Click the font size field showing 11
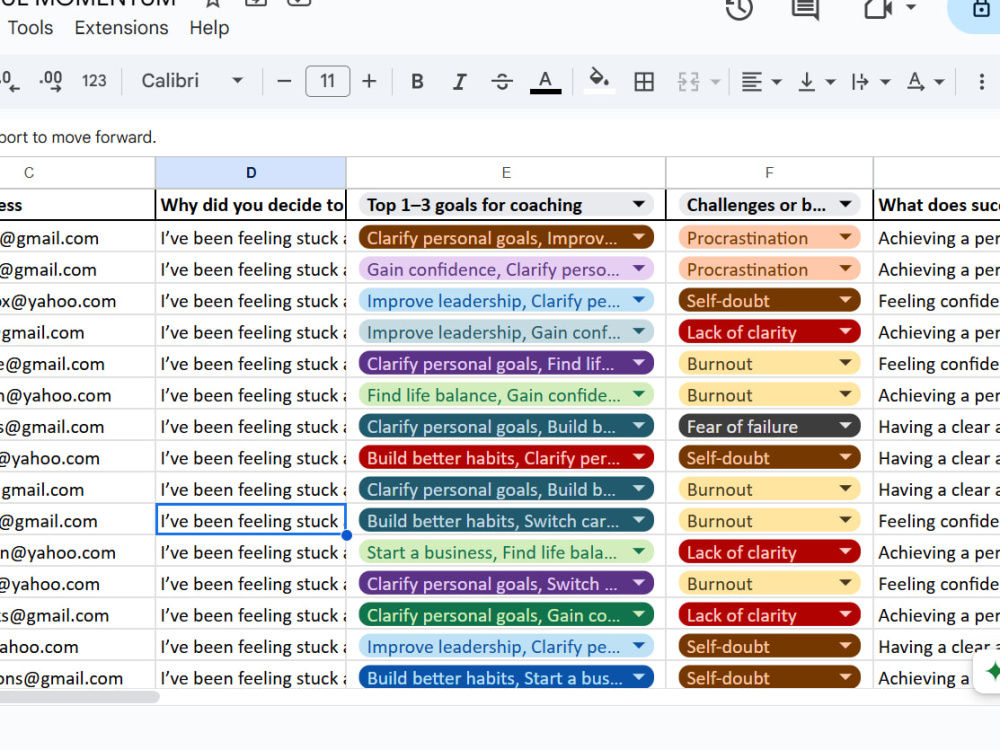This screenshot has height=750, width=1000. click(328, 81)
